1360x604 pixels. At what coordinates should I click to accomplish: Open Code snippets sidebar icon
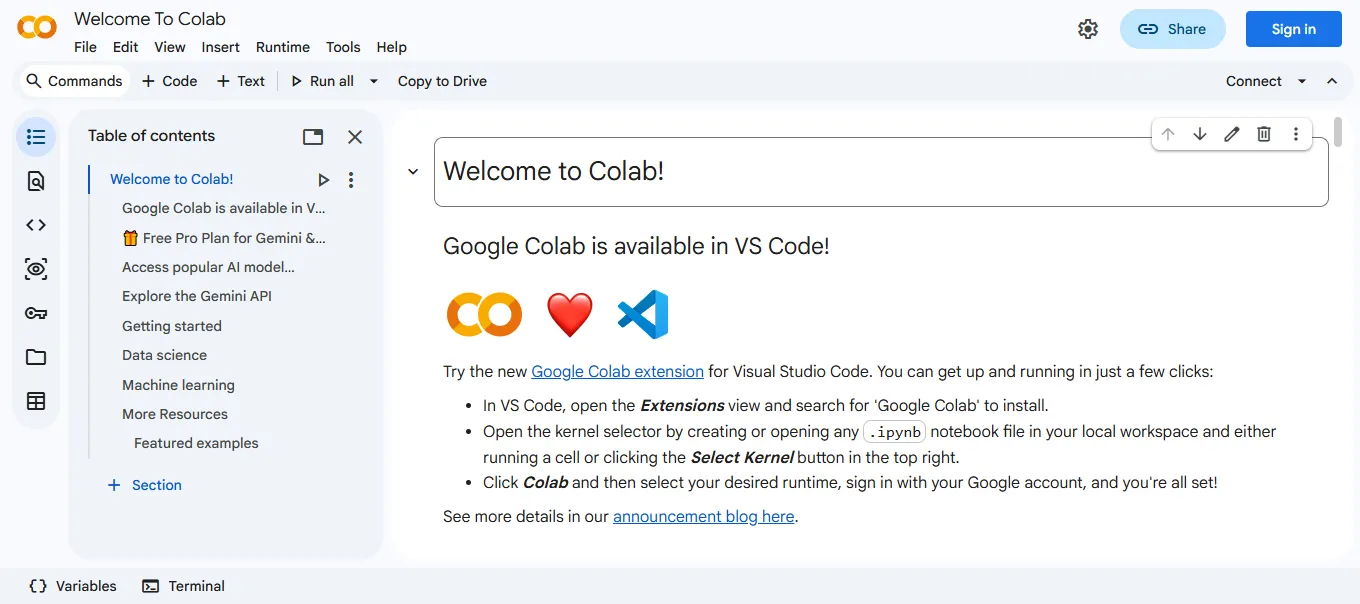tap(36, 225)
